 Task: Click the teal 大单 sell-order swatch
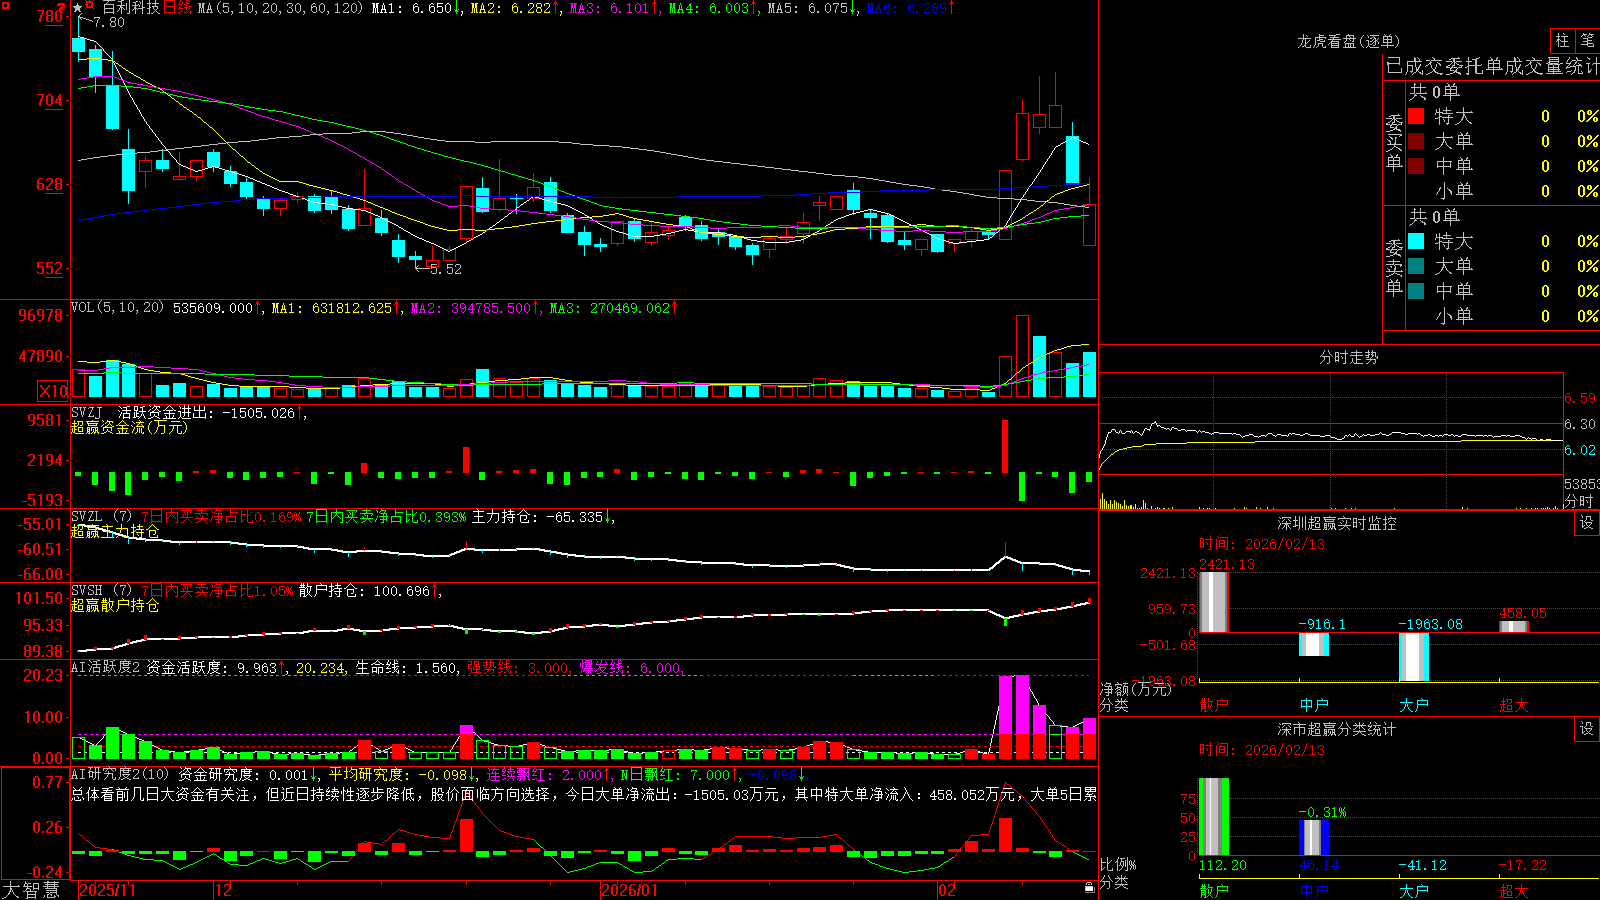click(1416, 266)
